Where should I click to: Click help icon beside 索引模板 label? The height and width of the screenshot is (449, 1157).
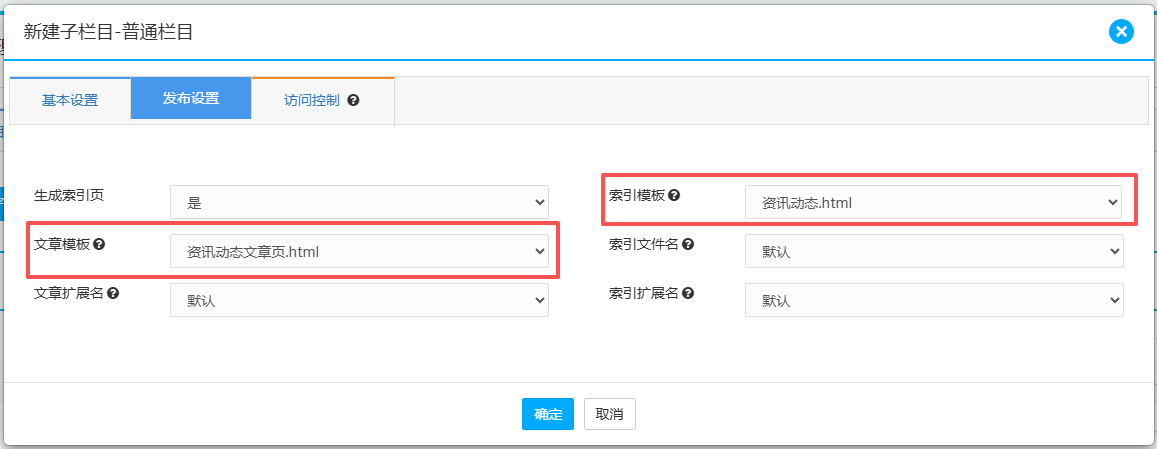(674, 195)
